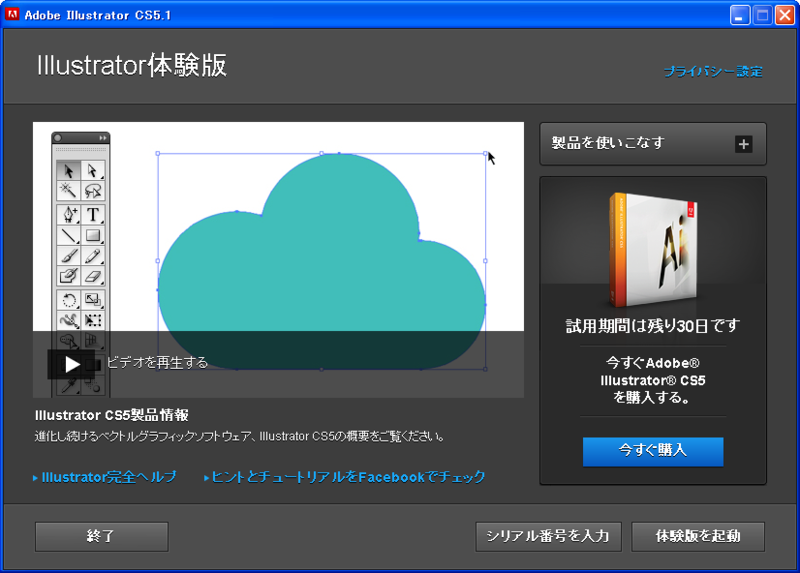Play the Illustrator CS5 intro video
This screenshot has height=573, width=800.
(71, 364)
